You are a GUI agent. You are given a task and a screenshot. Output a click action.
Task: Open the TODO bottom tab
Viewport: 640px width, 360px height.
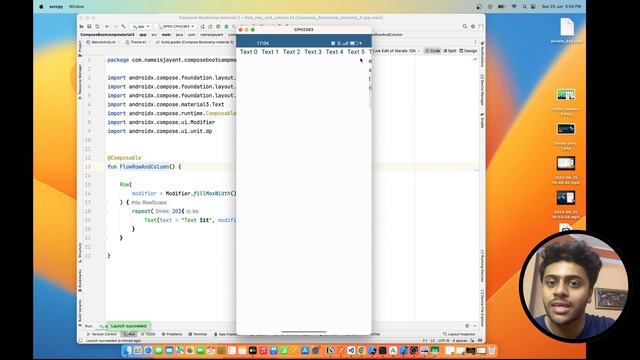(x=148, y=334)
